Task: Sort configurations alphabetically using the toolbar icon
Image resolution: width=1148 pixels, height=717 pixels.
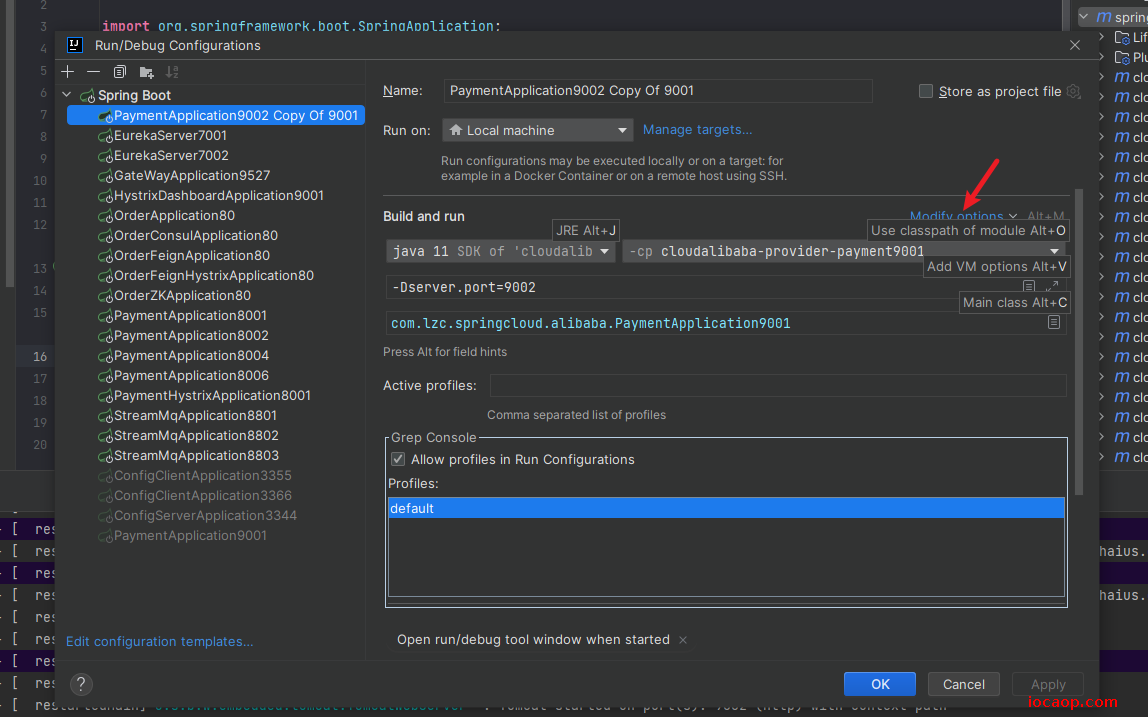Action: click(172, 72)
